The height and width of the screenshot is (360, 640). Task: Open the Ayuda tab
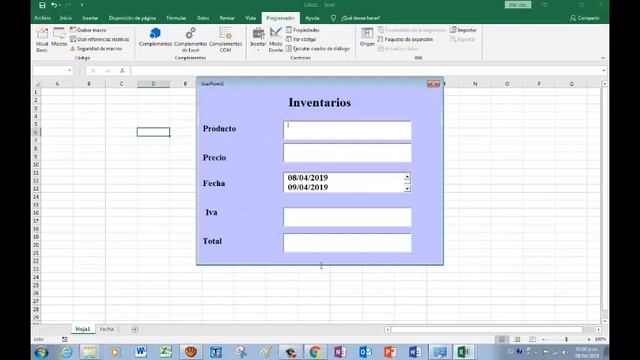[x=312, y=18]
